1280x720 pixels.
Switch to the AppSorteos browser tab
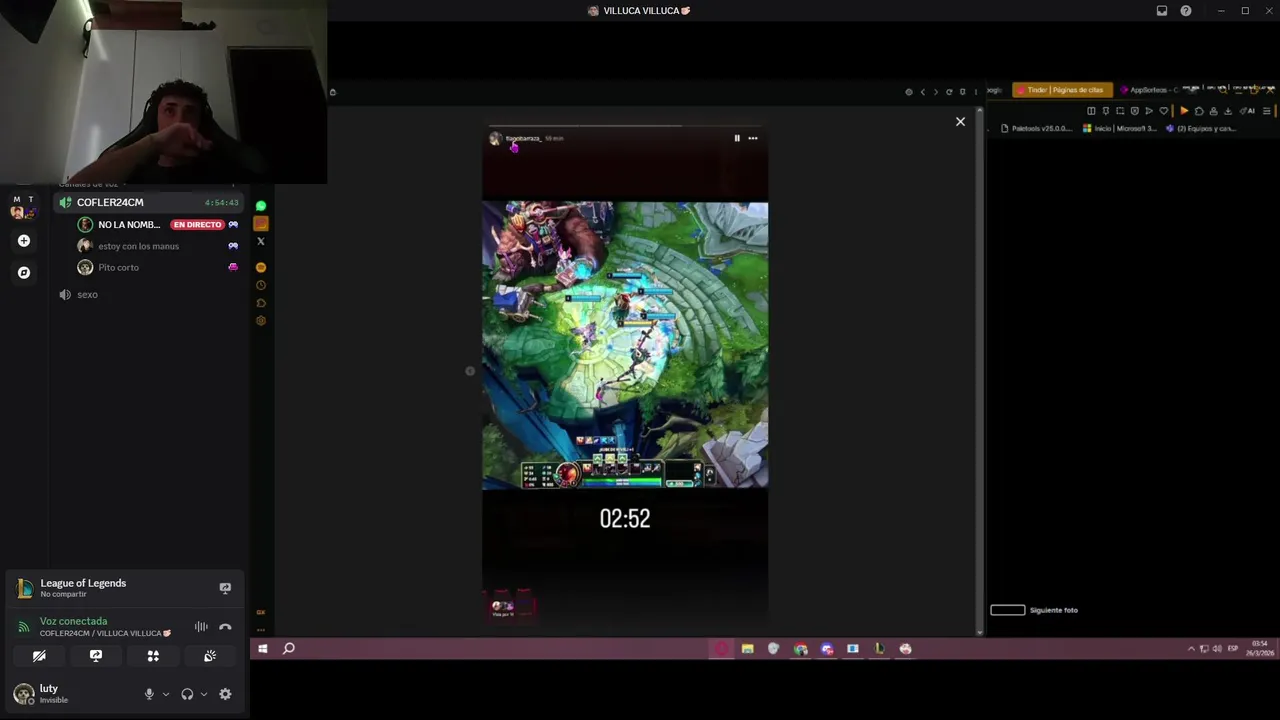pyautogui.click(x=1148, y=90)
